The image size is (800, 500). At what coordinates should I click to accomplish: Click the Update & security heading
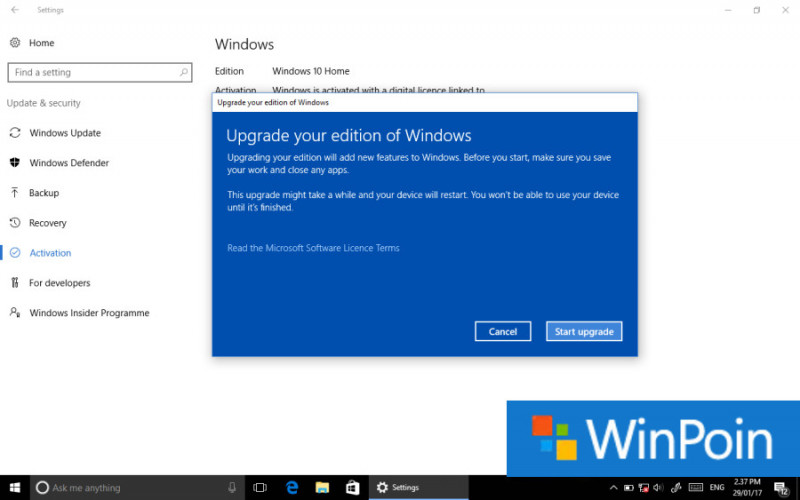(43, 103)
